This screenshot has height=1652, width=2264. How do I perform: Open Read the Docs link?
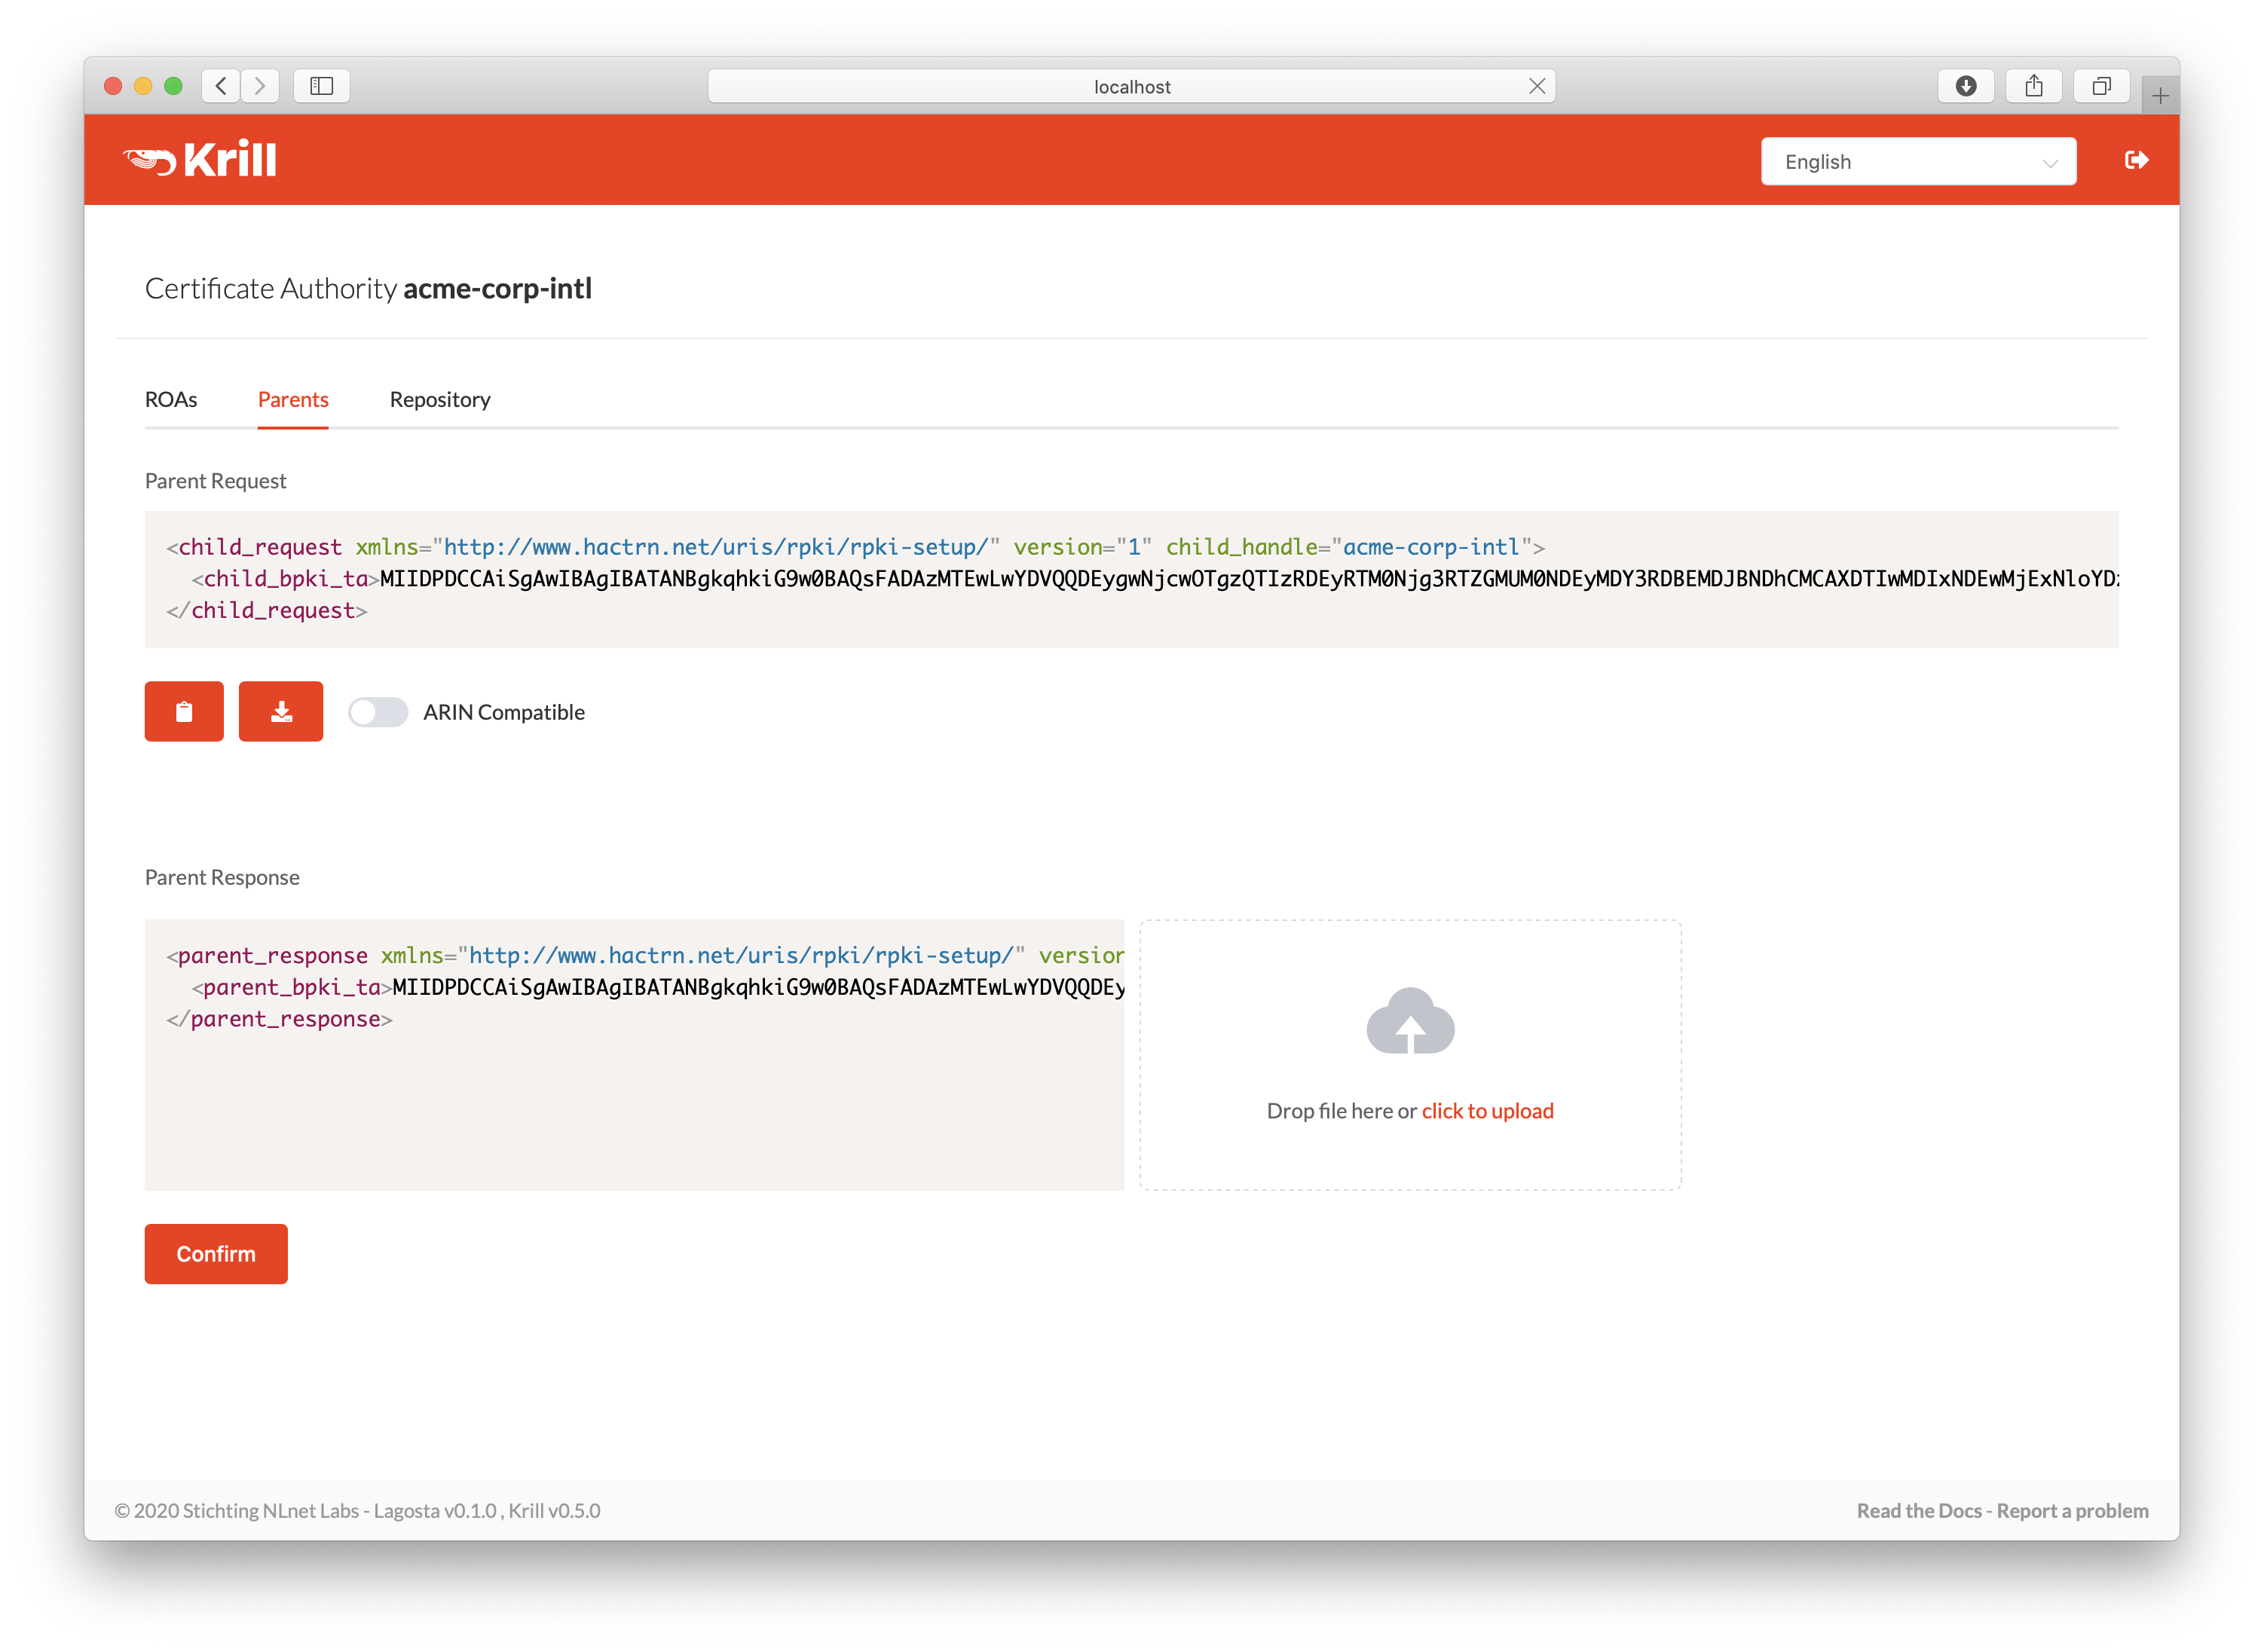tap(1918, 1510)
